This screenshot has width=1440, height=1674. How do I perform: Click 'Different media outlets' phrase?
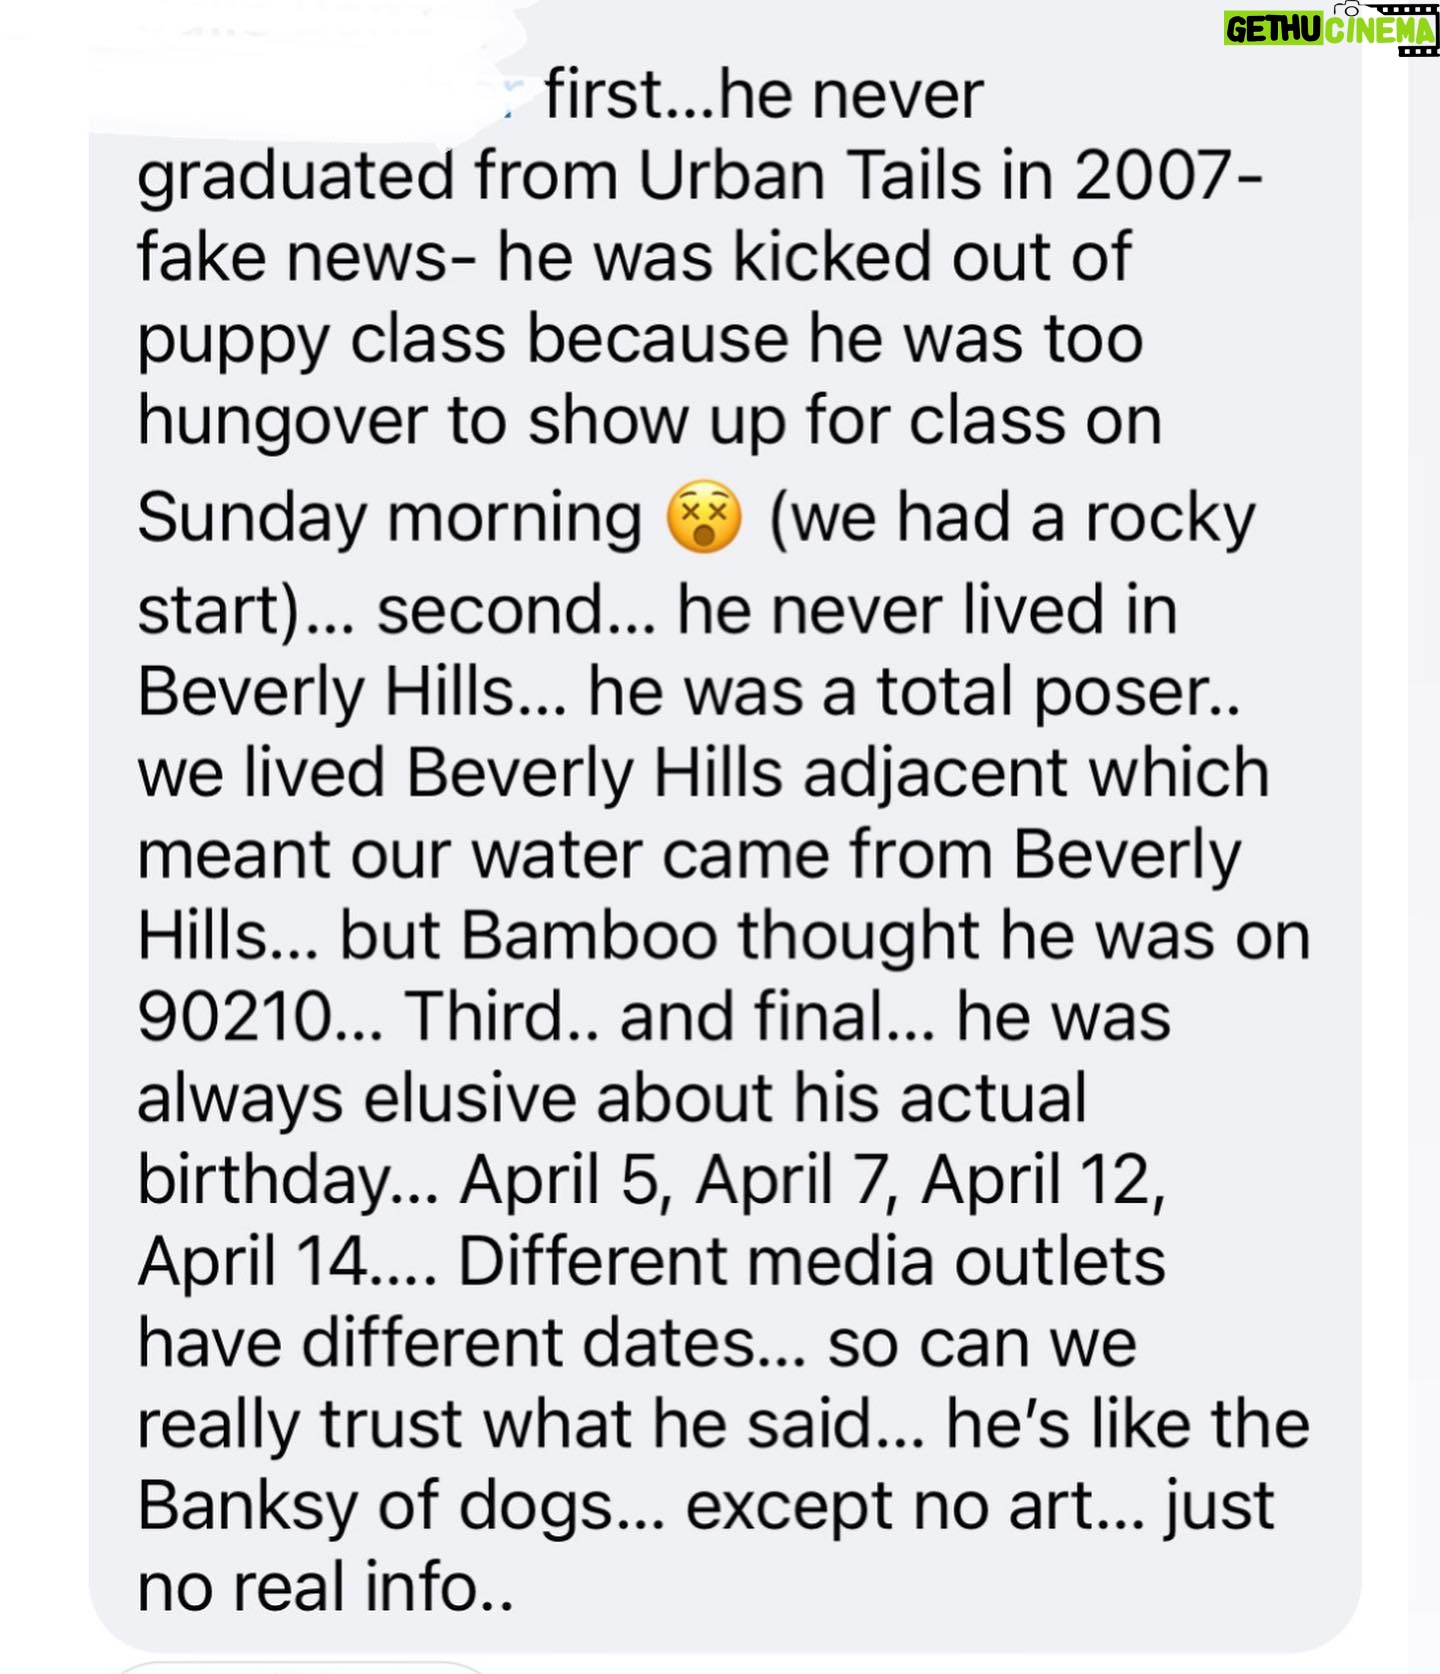[x=811, y=1262]
